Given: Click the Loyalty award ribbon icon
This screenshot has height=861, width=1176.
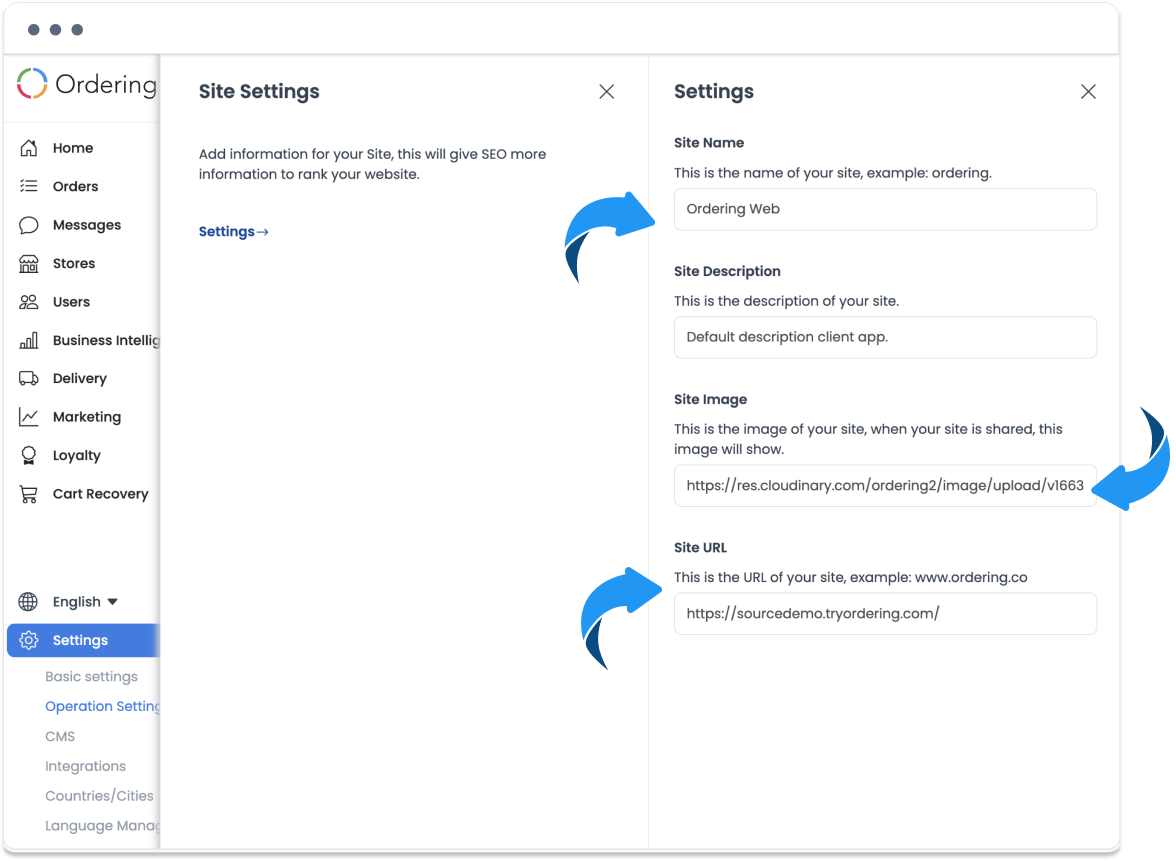Looking at the screenshot, I should point(28,455).
